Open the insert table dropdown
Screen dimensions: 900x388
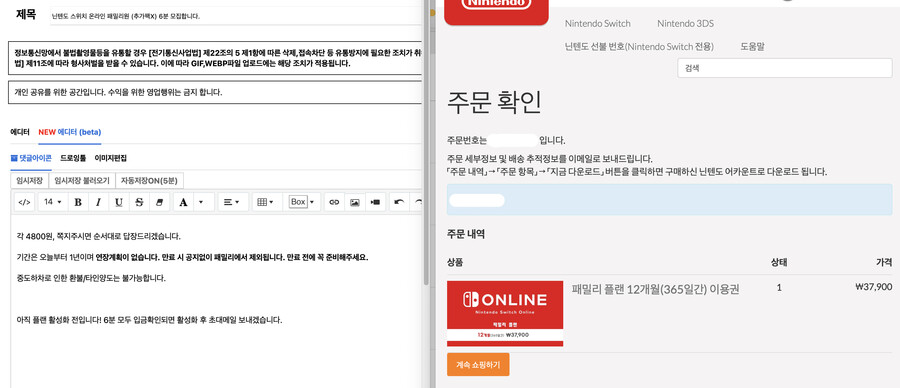(265, 202)
